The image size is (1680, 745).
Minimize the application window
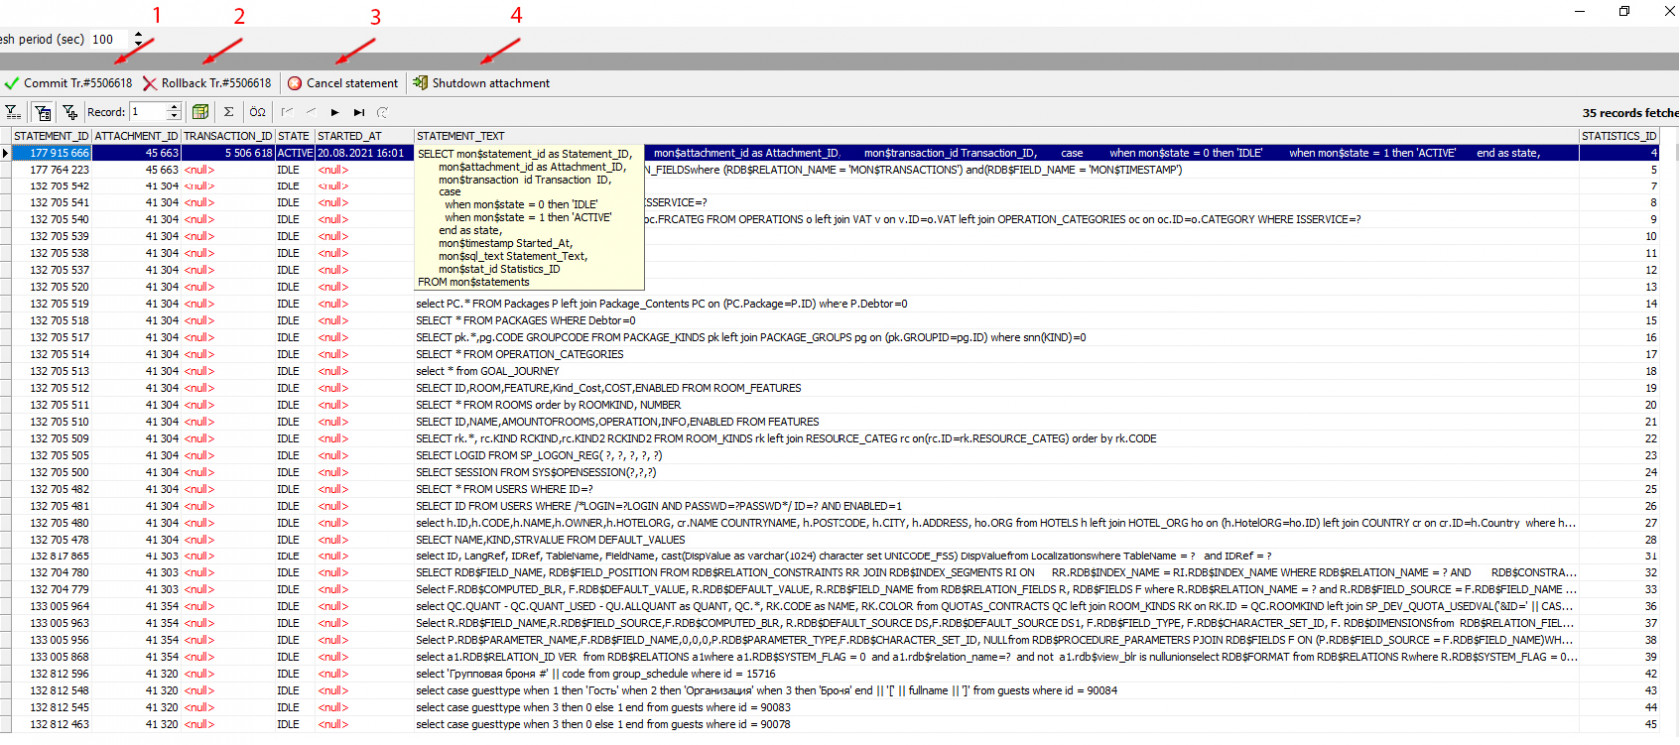(1580, 11)
